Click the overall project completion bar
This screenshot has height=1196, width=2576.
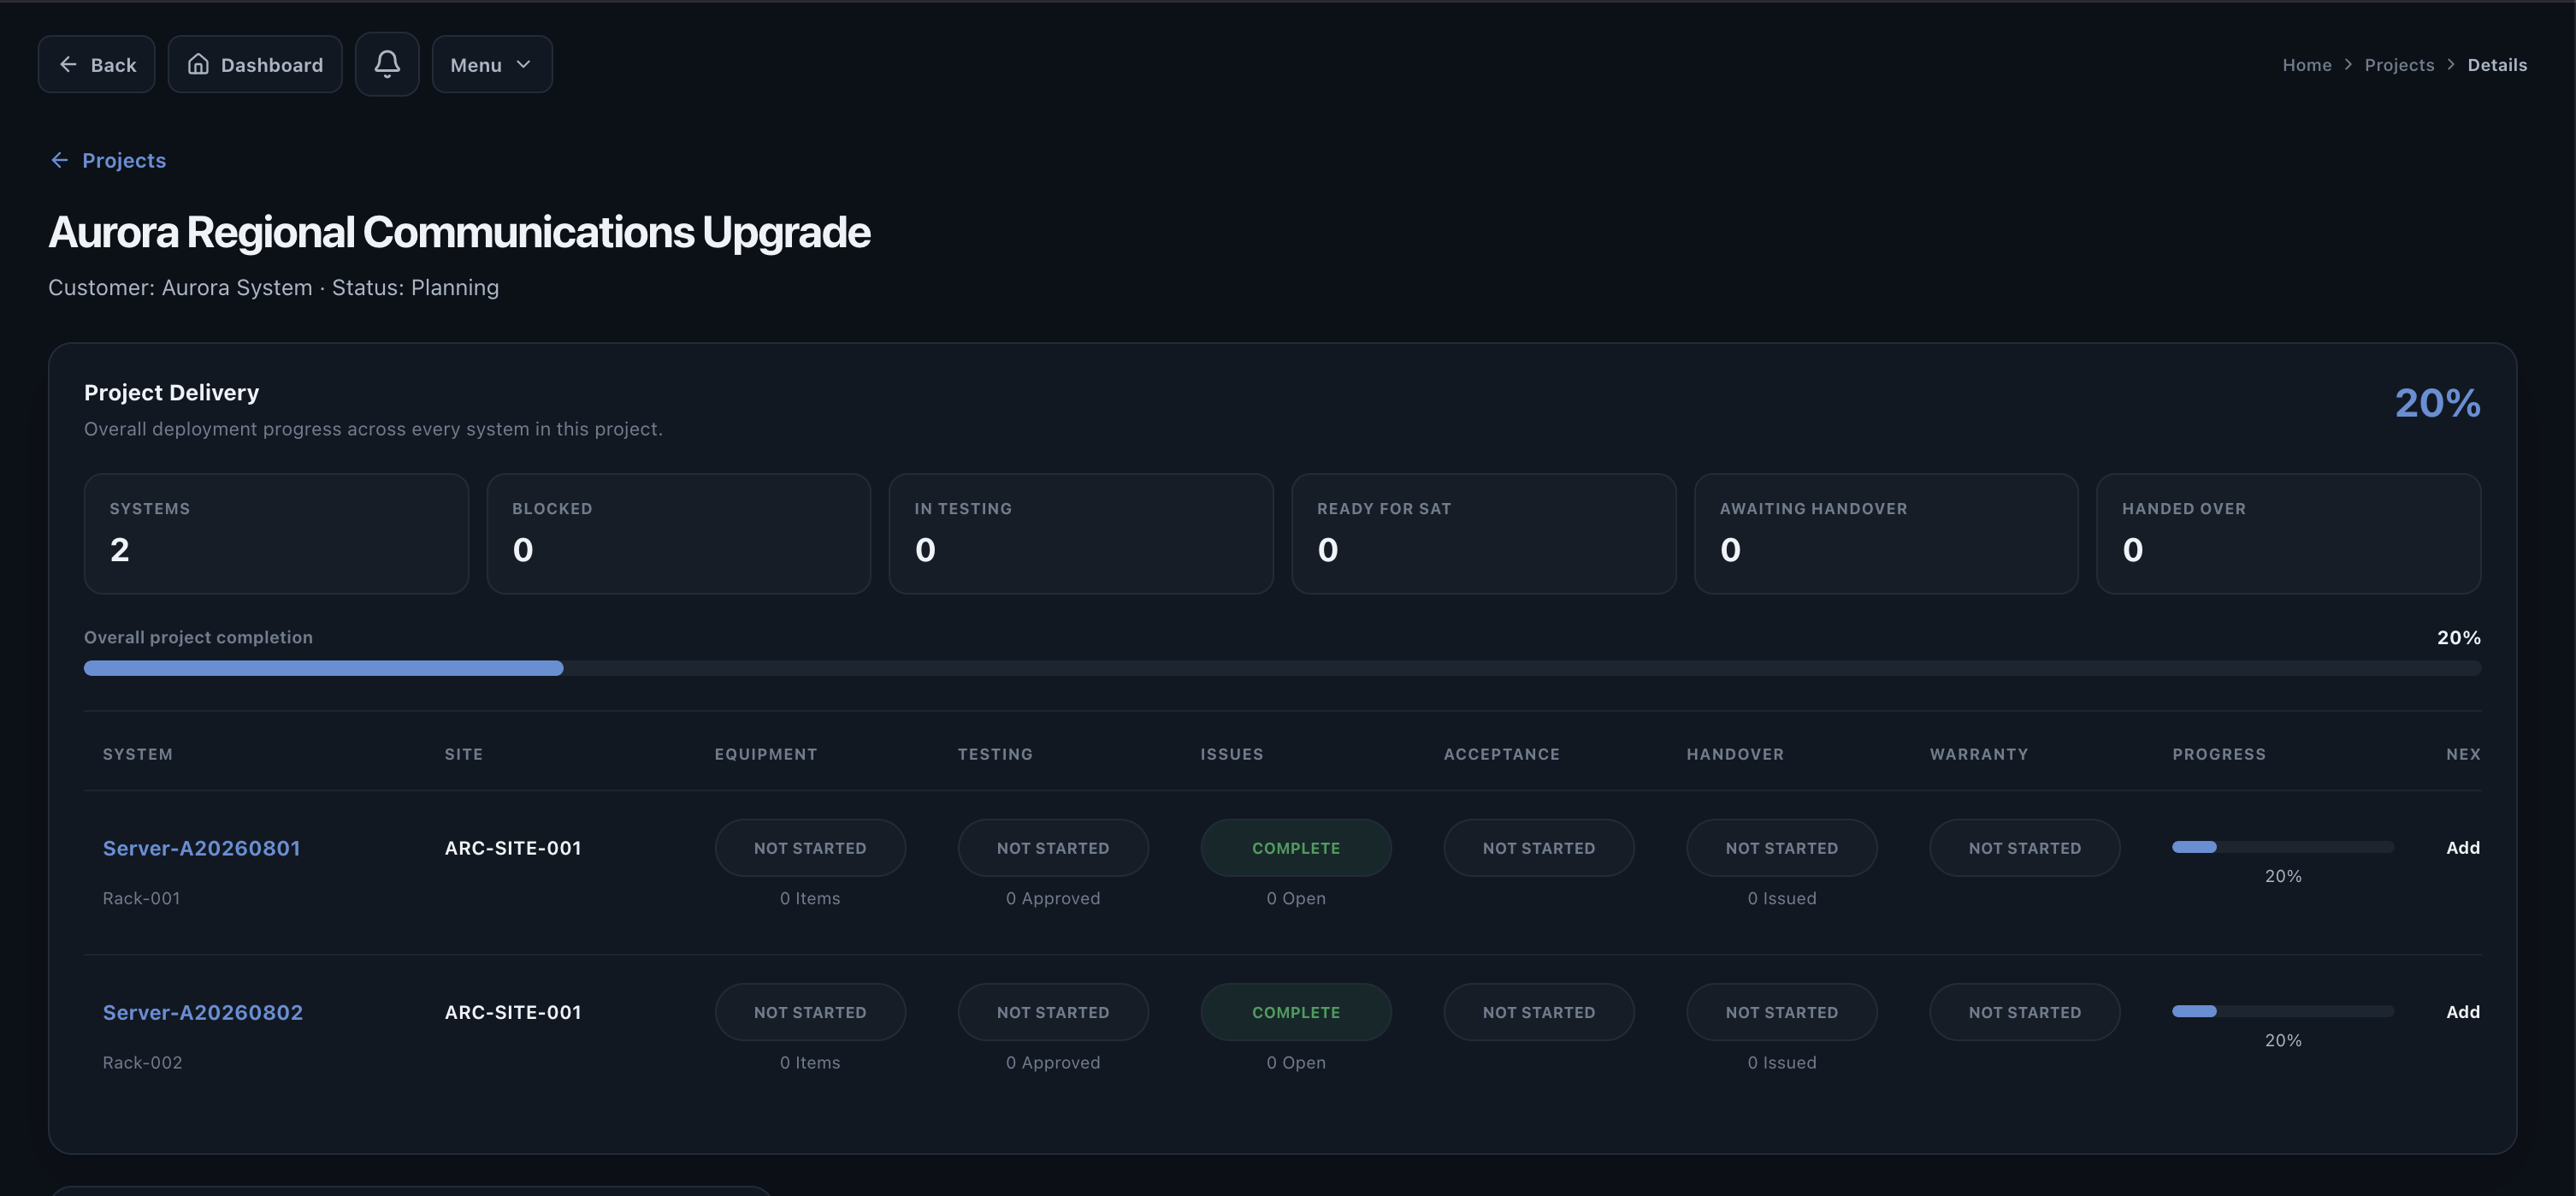tap(1282, 668)
